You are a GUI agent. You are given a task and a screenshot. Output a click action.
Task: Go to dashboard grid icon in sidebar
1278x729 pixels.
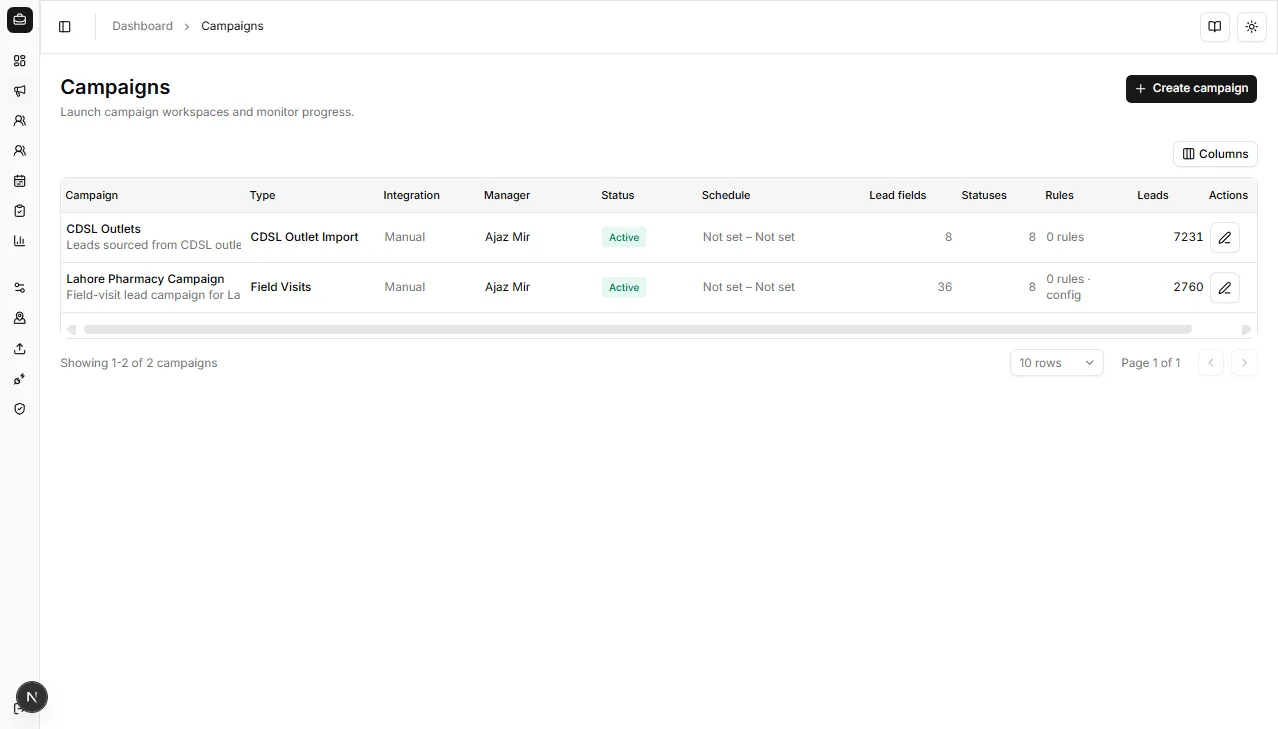pos(19,61)
